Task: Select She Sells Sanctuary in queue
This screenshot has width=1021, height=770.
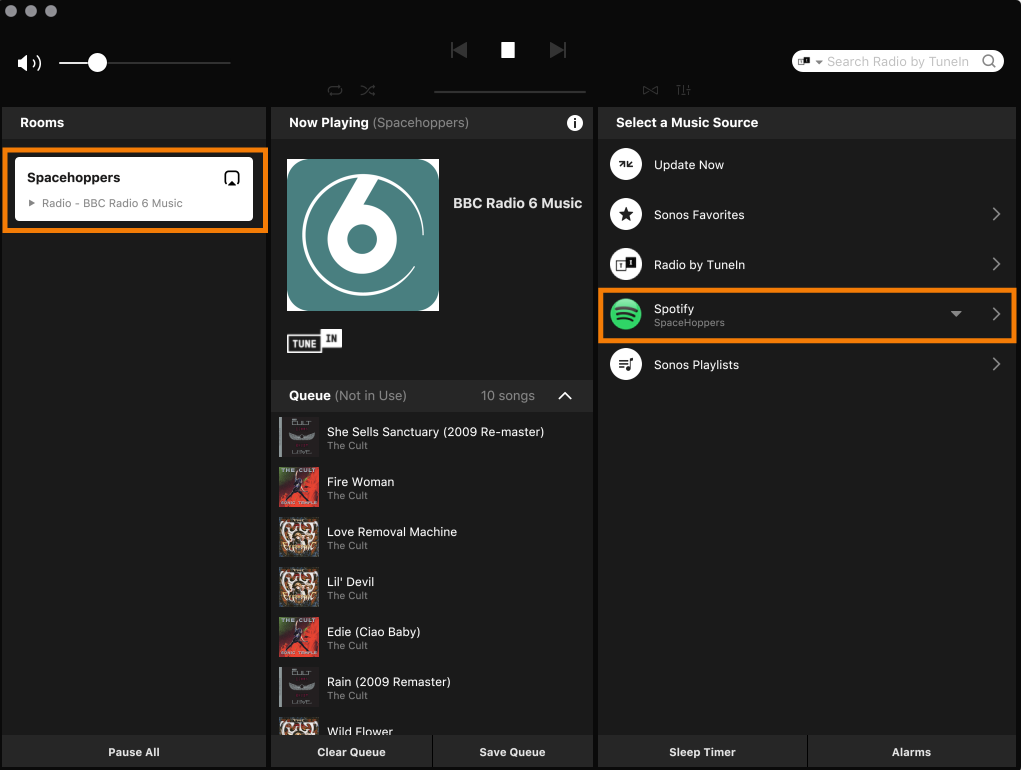Action: click(x=432, y=437)
